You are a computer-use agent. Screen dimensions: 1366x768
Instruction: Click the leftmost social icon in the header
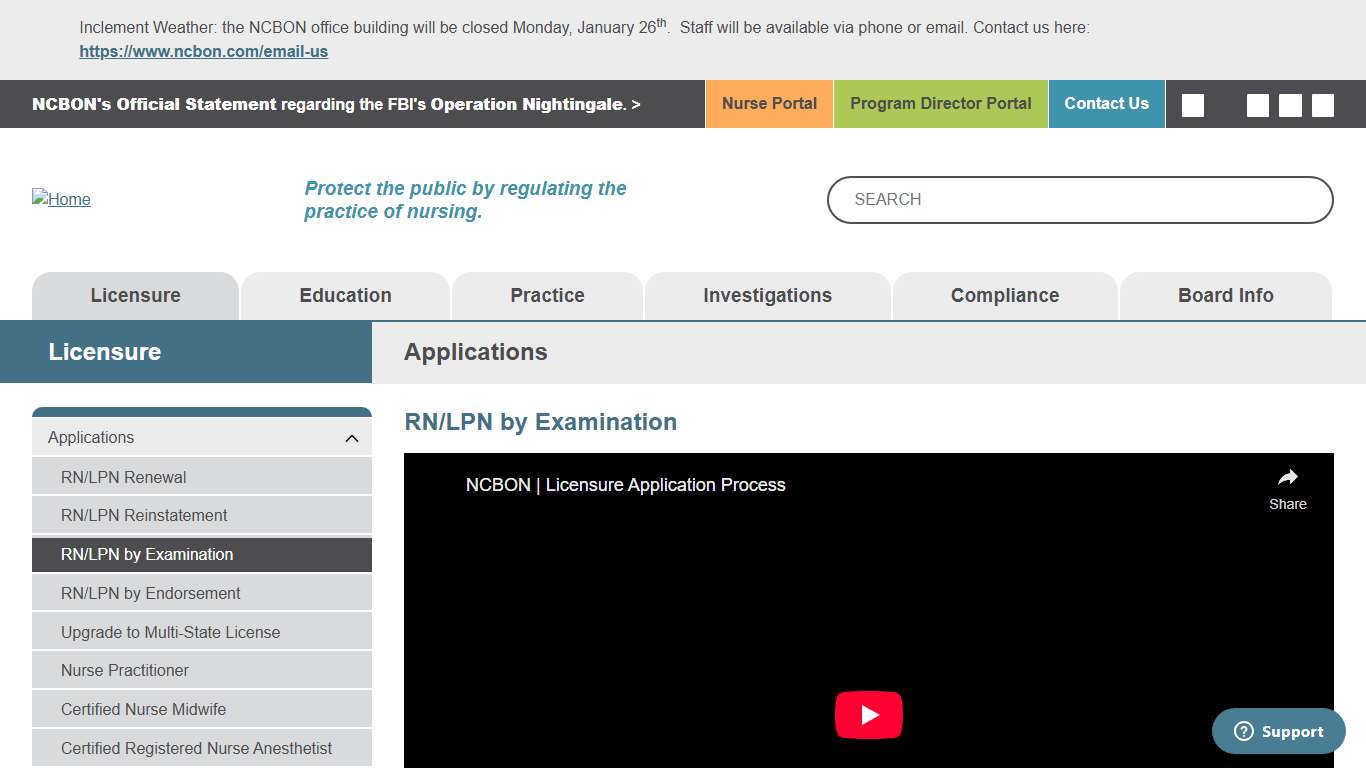point(1192,104)
